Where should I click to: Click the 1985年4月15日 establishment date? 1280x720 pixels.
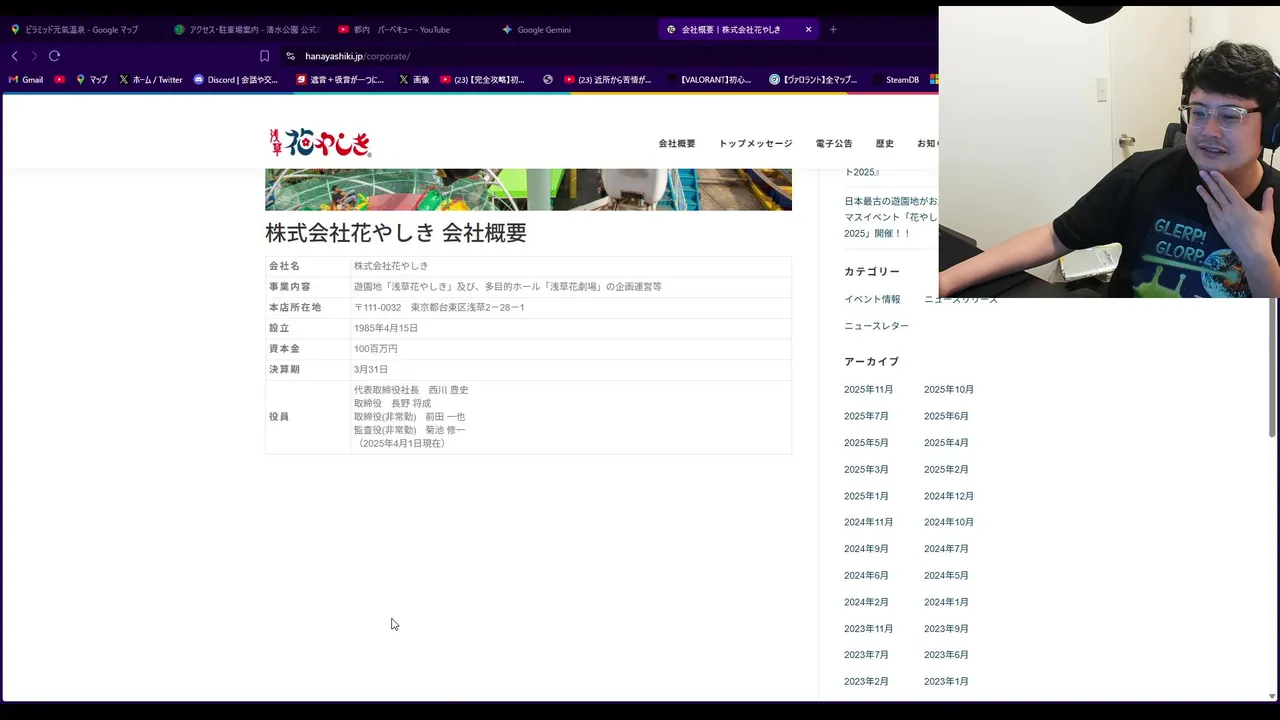386,328
